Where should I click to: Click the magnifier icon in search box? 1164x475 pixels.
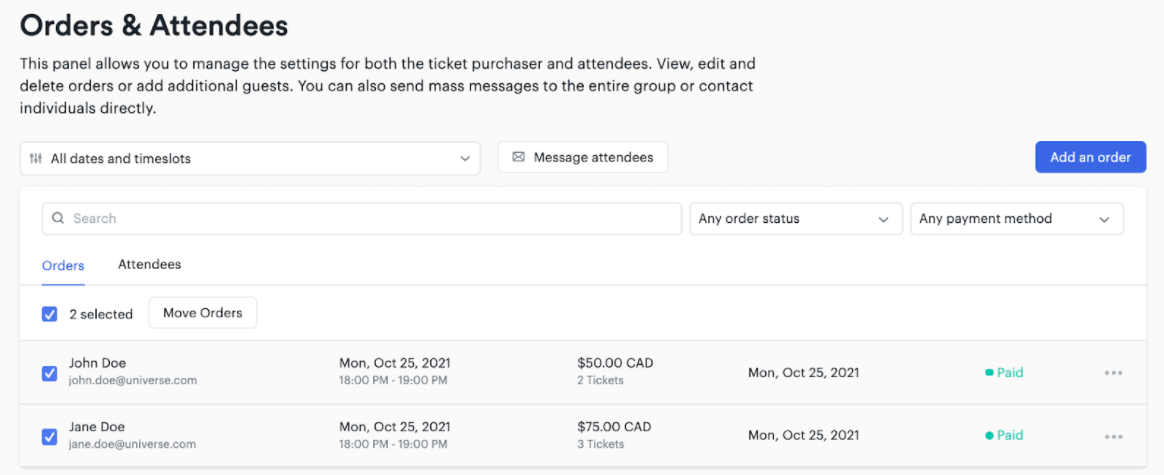[x=59, y=218]
